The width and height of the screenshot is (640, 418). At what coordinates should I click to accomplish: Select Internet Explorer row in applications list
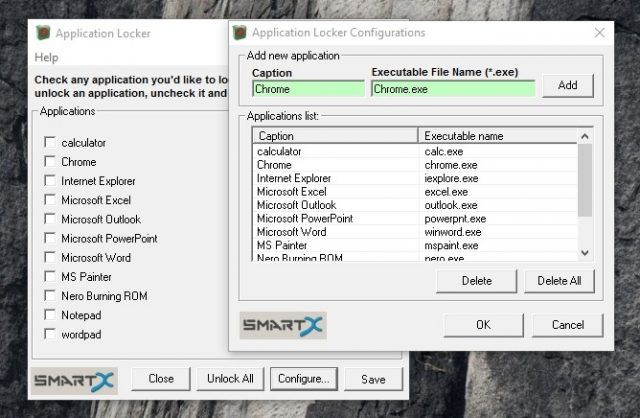415,178
